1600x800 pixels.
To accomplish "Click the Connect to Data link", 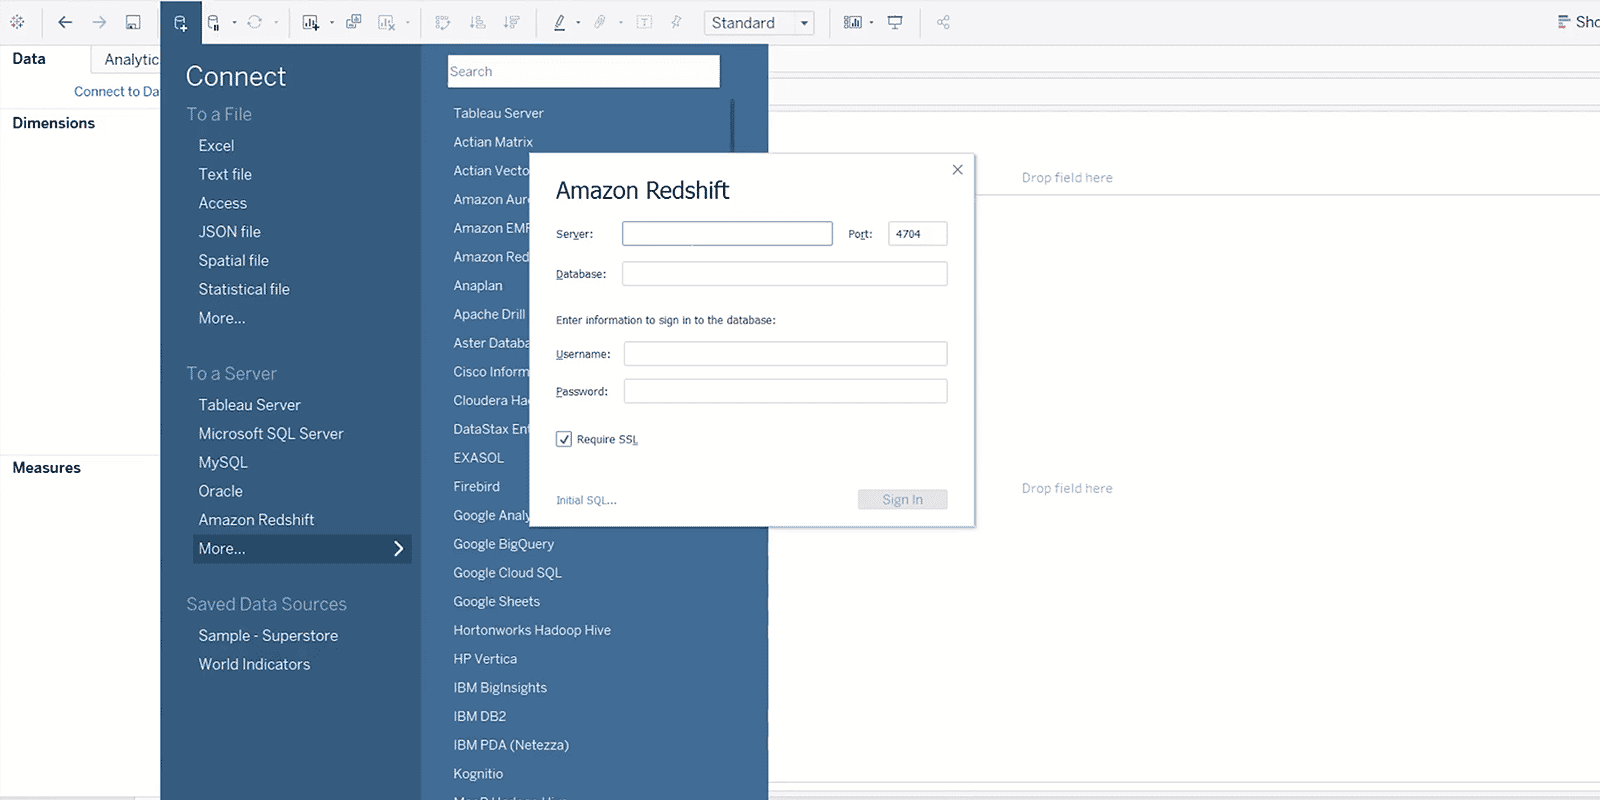I will (x=116, y=91).
